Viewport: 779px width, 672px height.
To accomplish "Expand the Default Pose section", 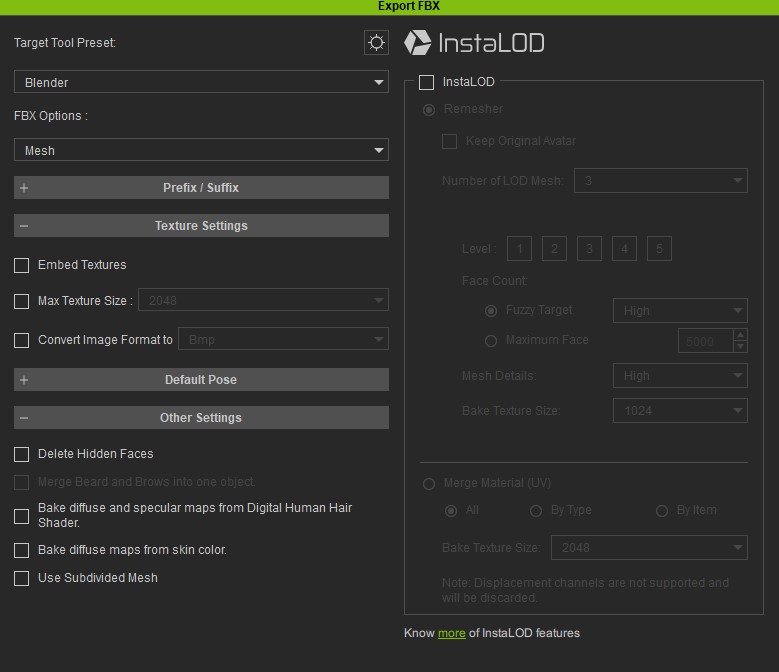I will (x=201, y=380).
